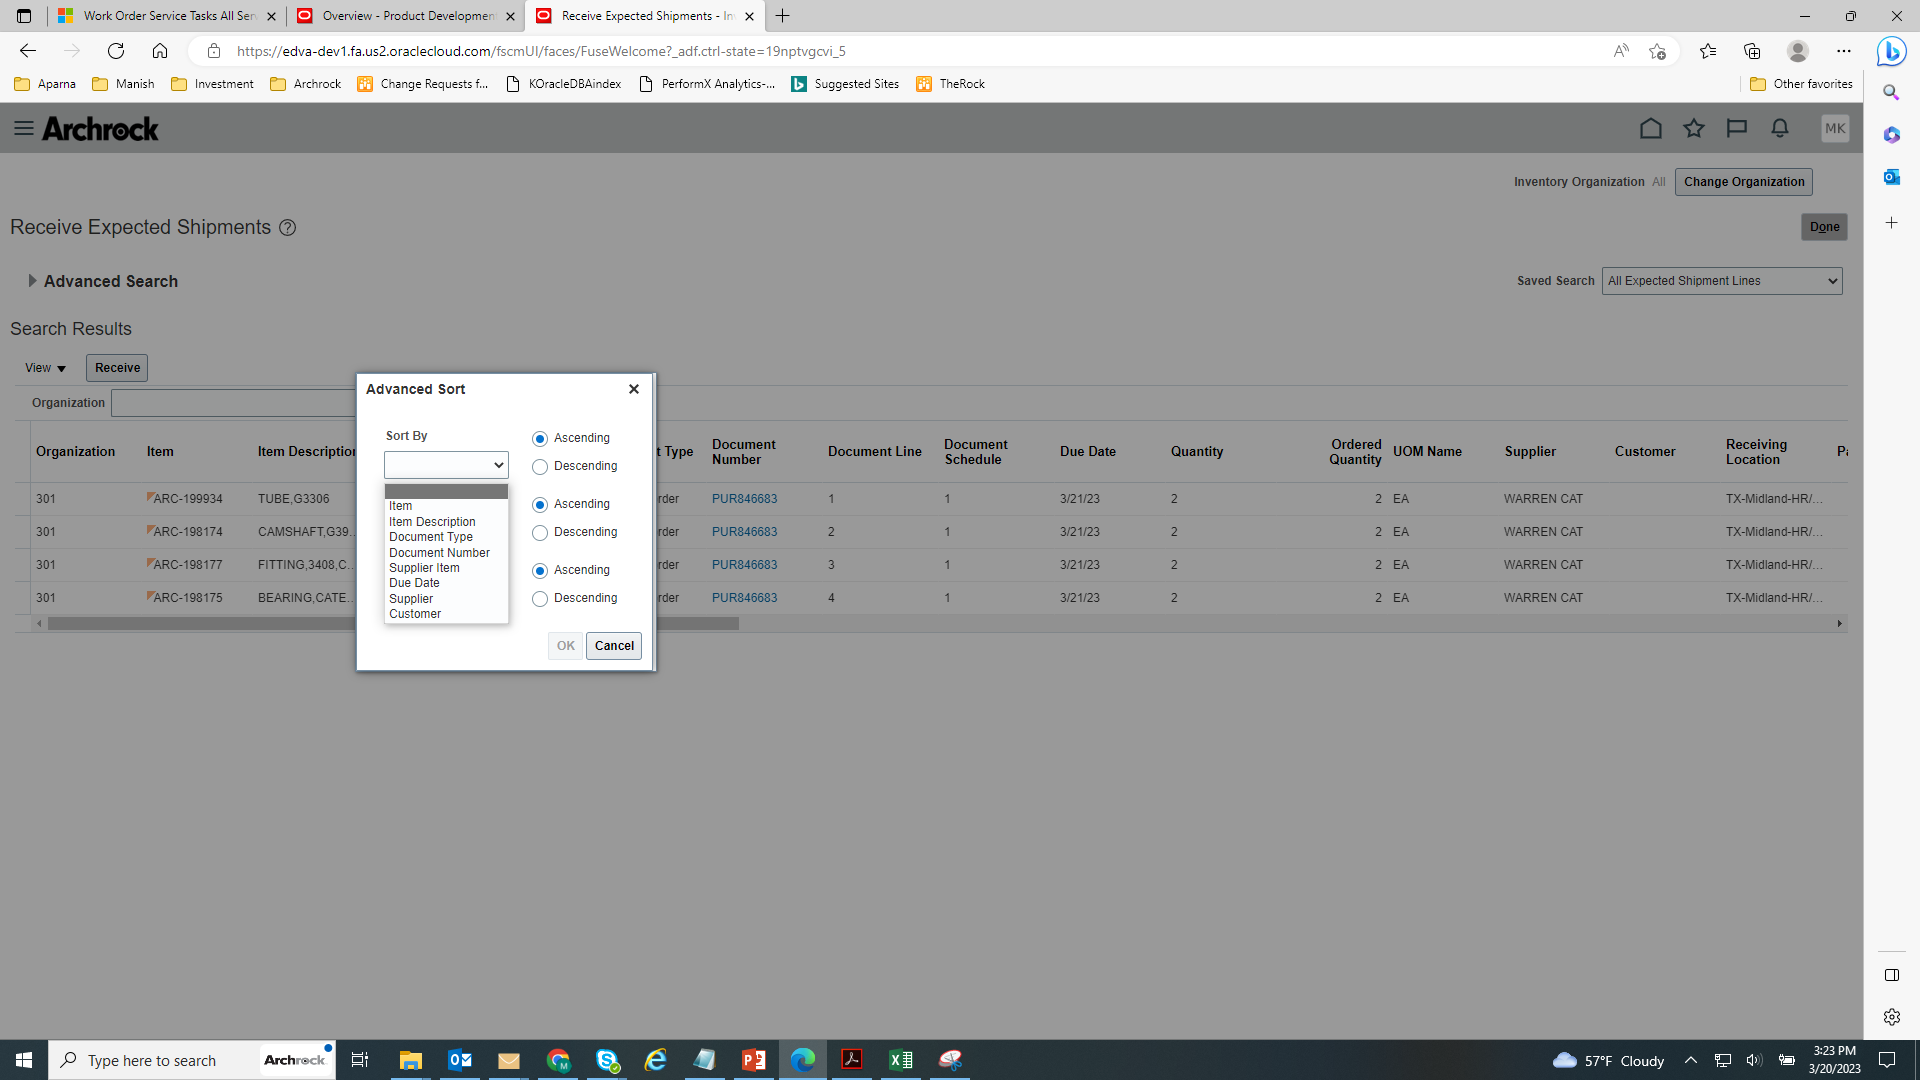Open the Archrock navigation hamburger menu

tap(24, 128)
